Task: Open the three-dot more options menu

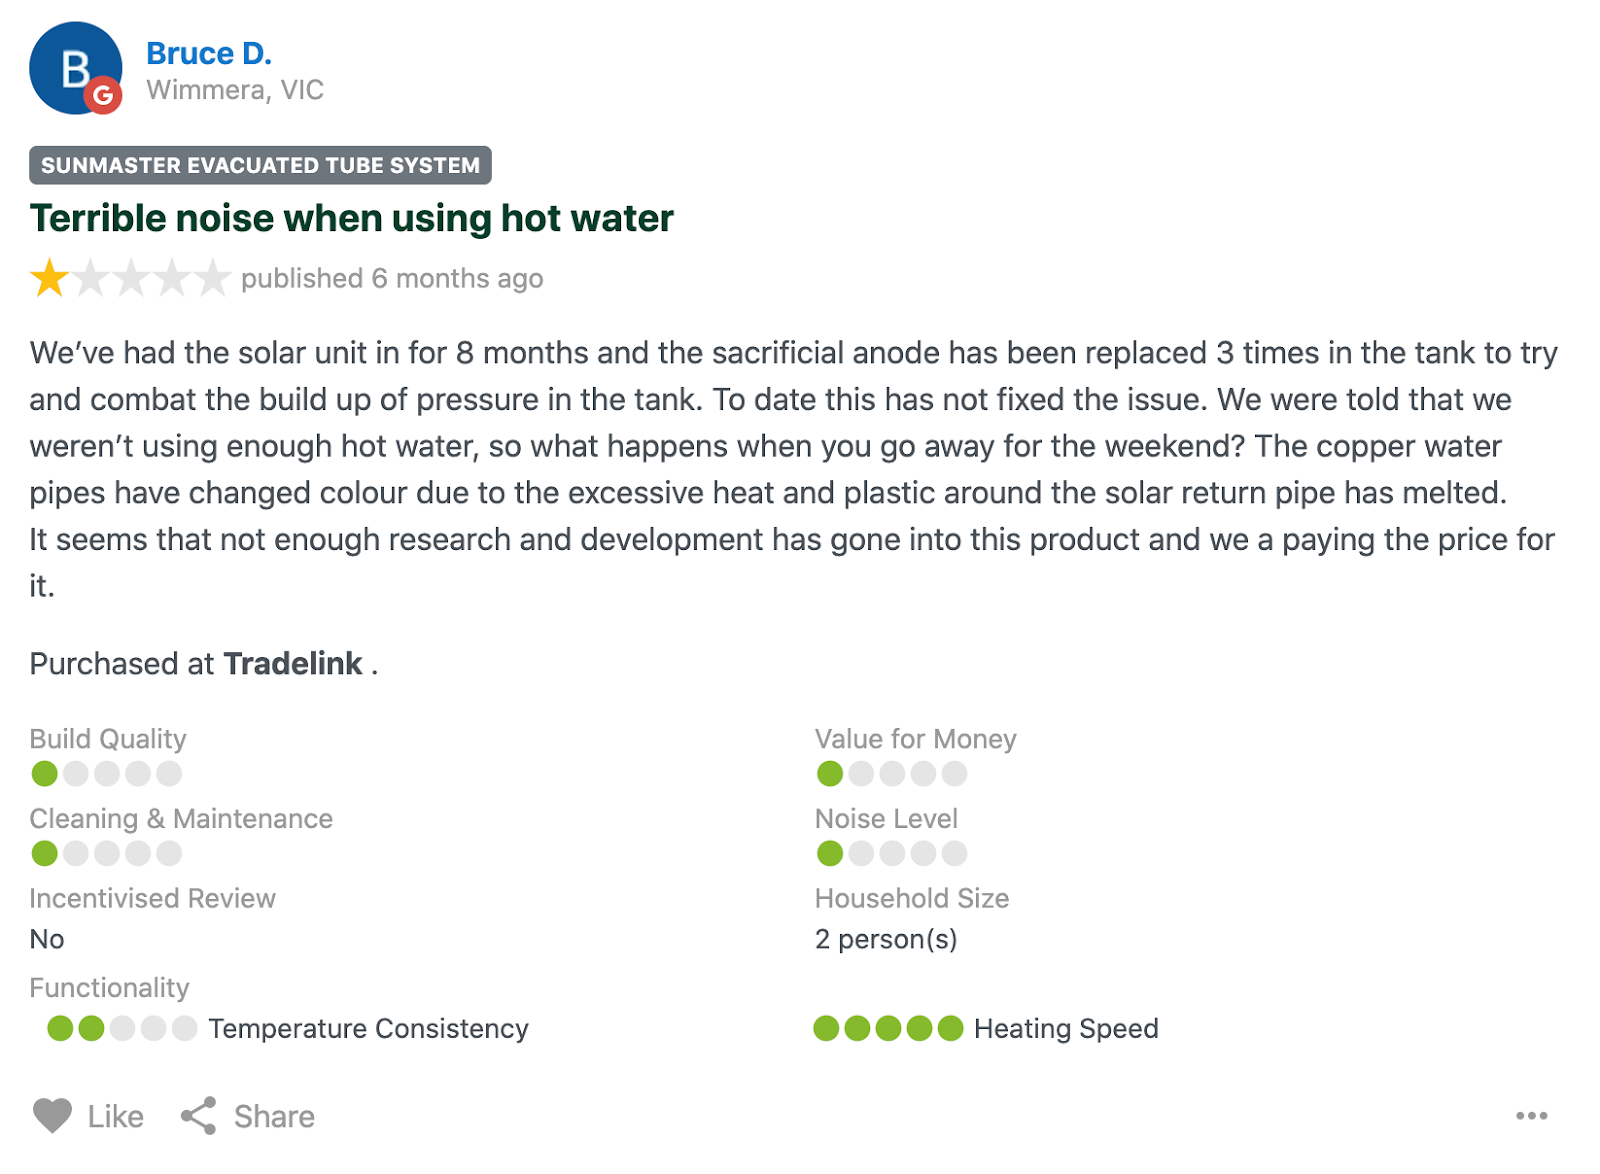Action: click(x=1530, y=1115)
